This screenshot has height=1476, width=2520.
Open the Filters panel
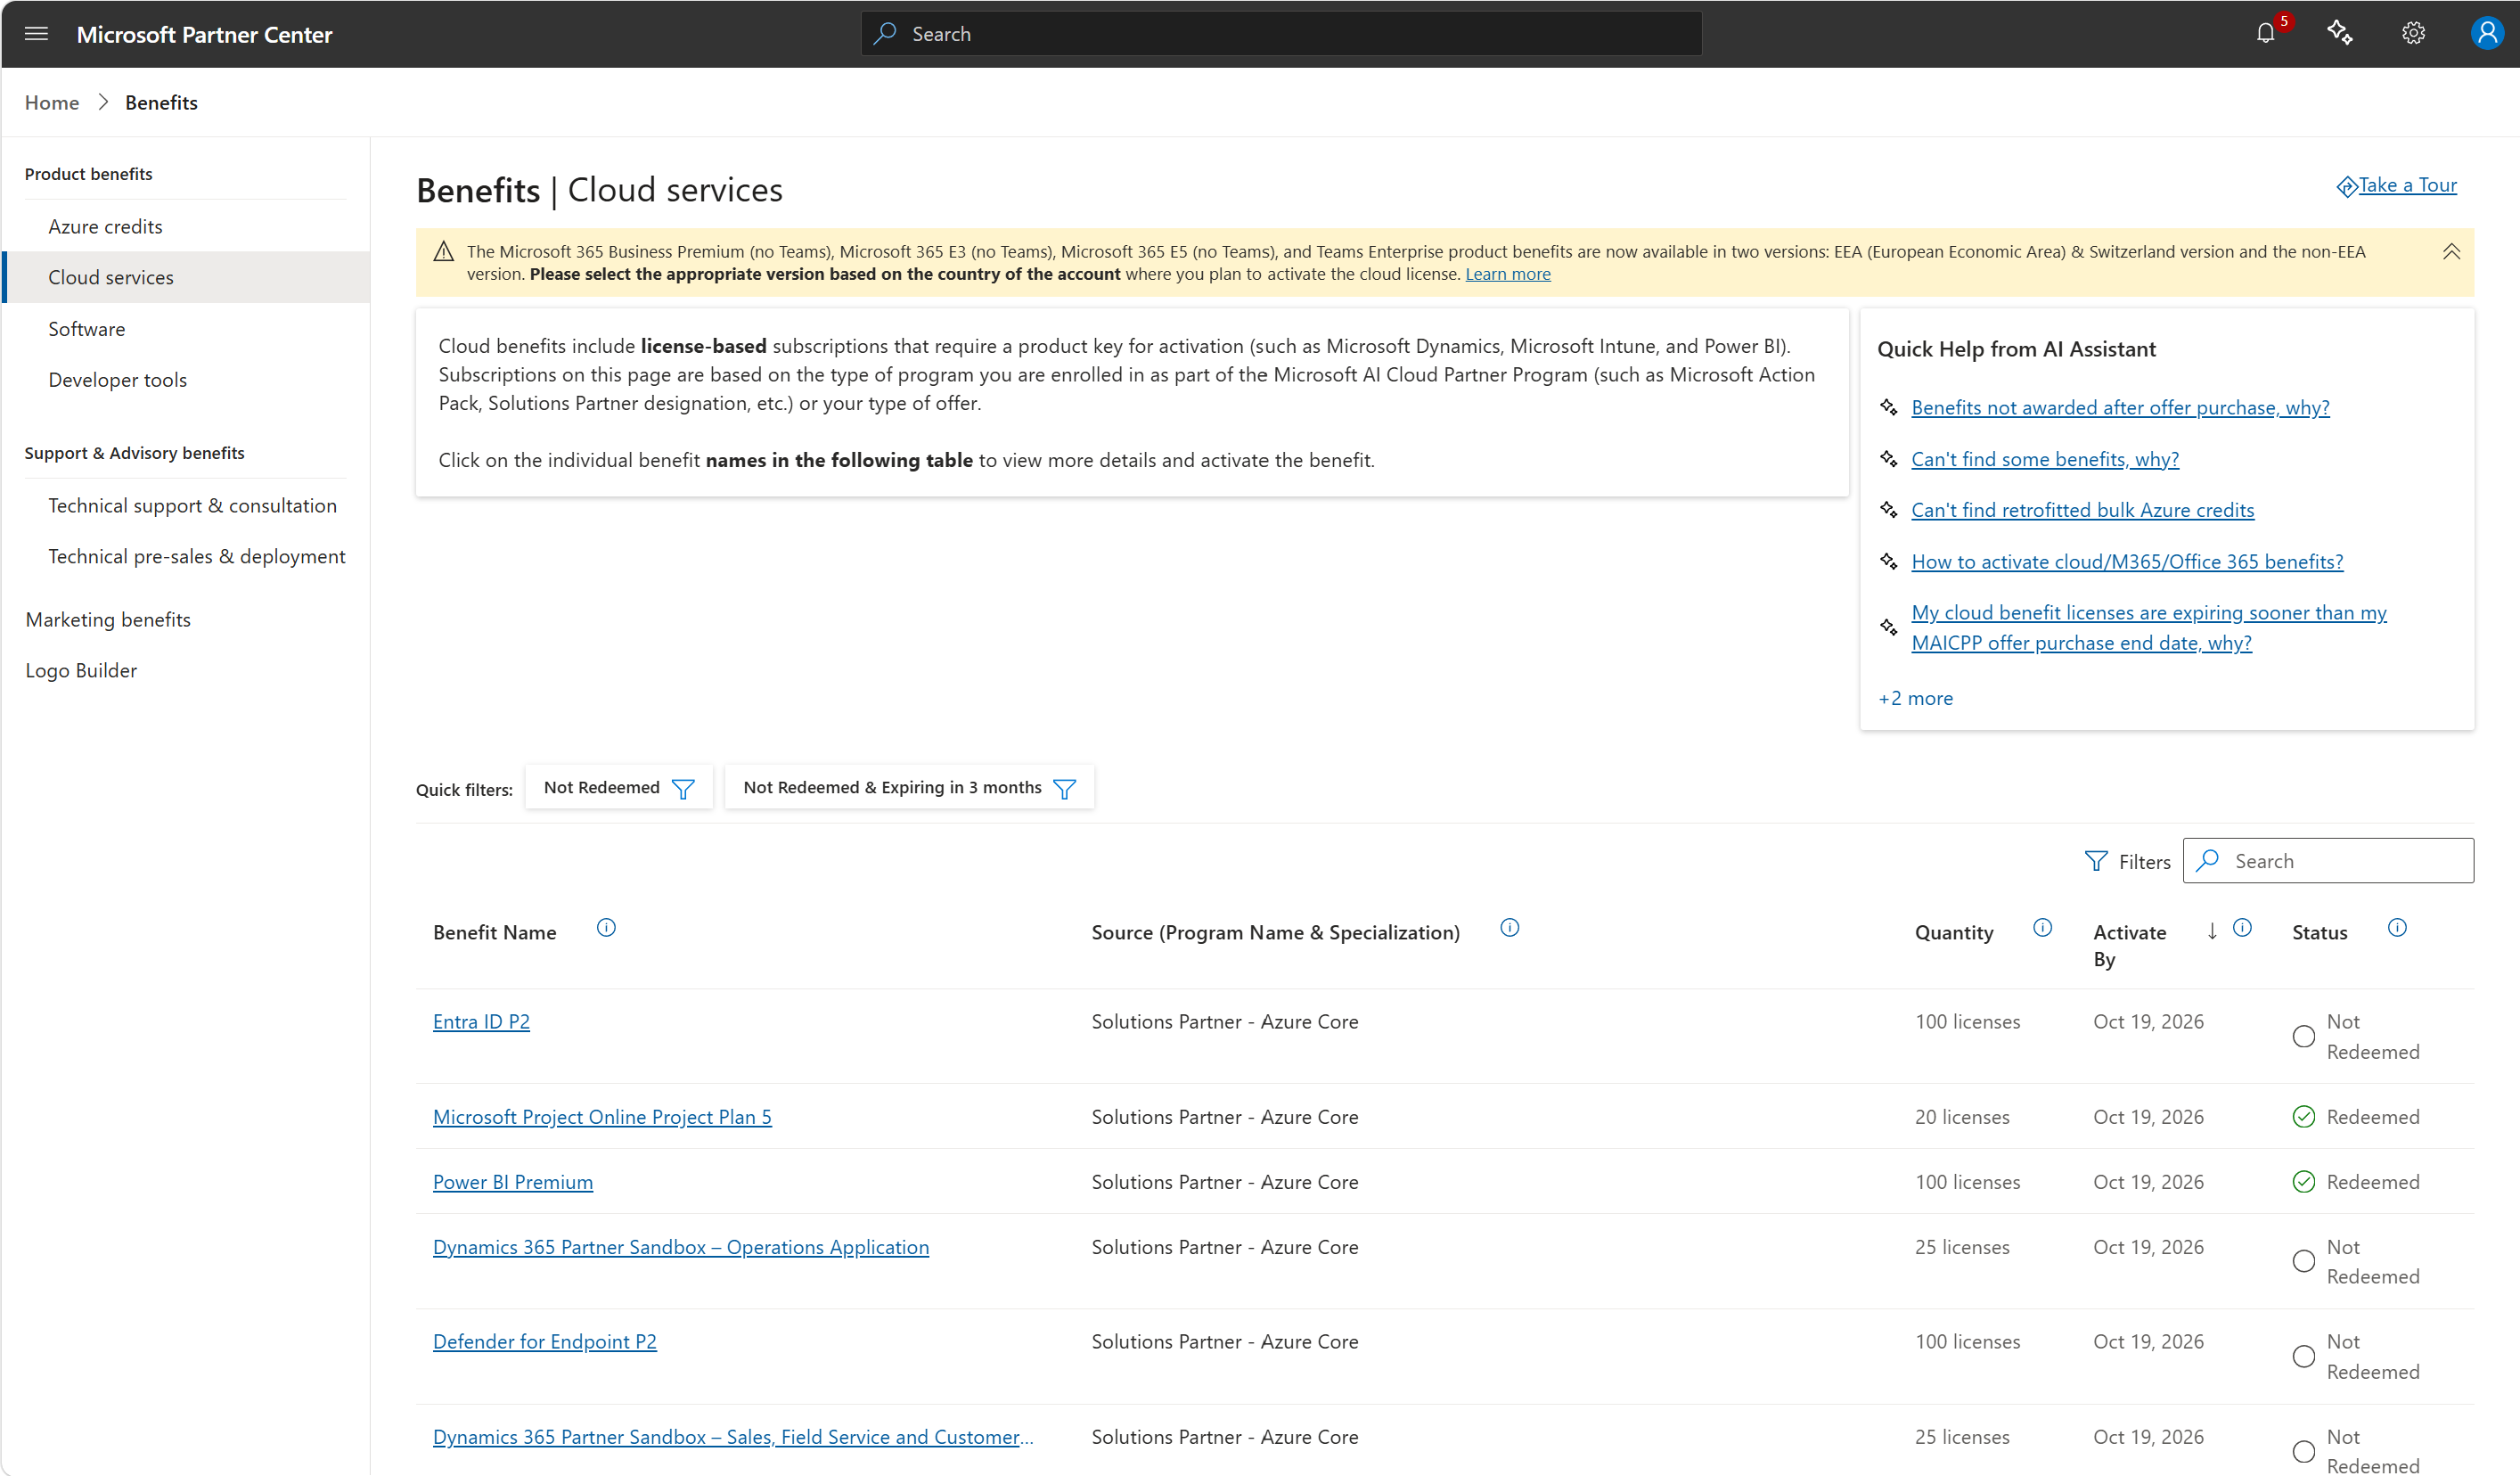point(2128,861)
